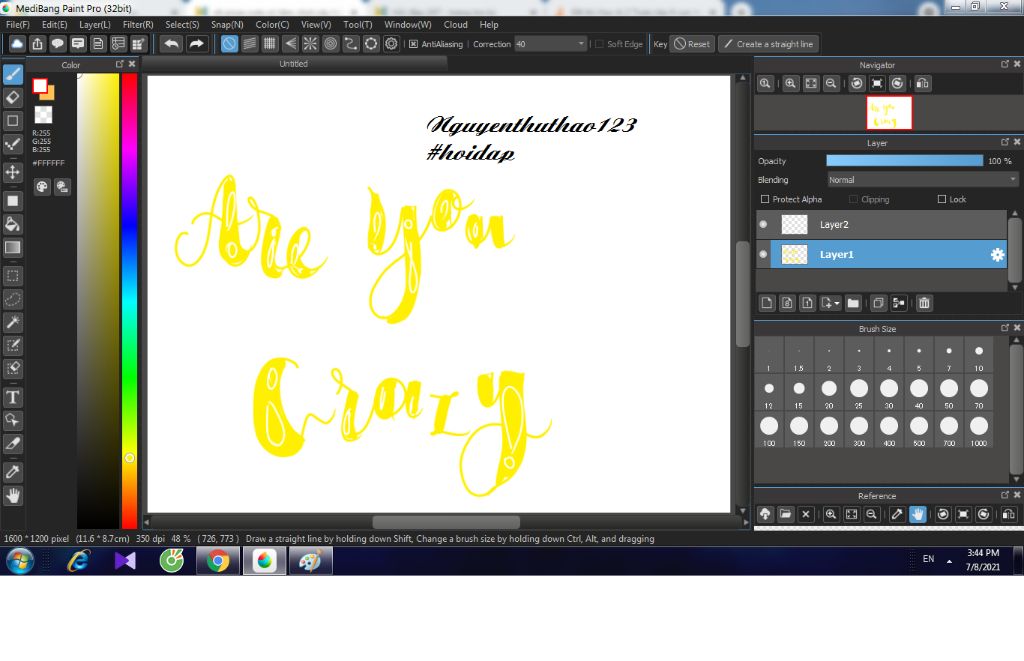
Task: Open Internet Explorer from taskbar
Action: pyautogui.click(x=78, y=561)
